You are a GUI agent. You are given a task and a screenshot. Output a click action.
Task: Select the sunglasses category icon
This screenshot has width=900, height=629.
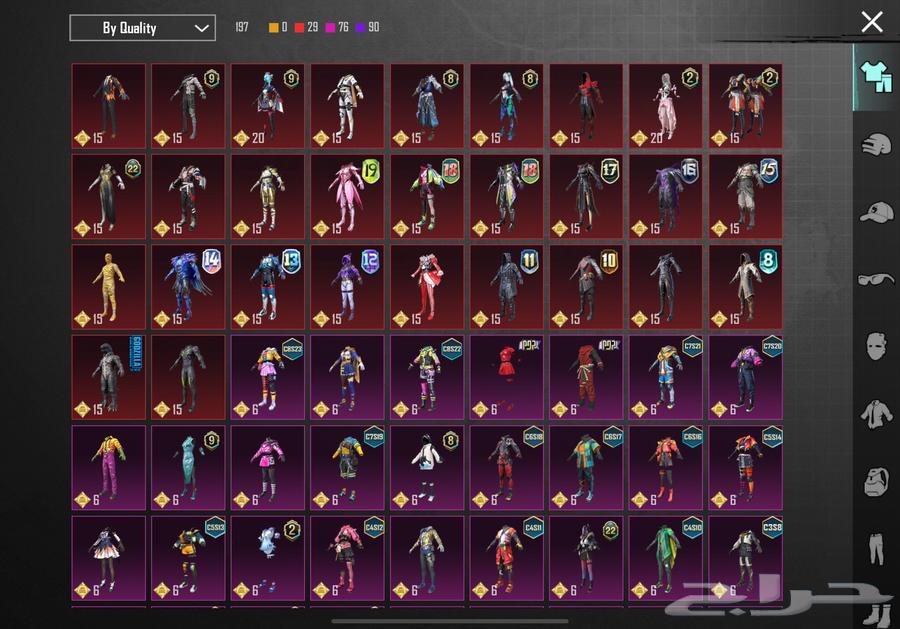[876, 279]
